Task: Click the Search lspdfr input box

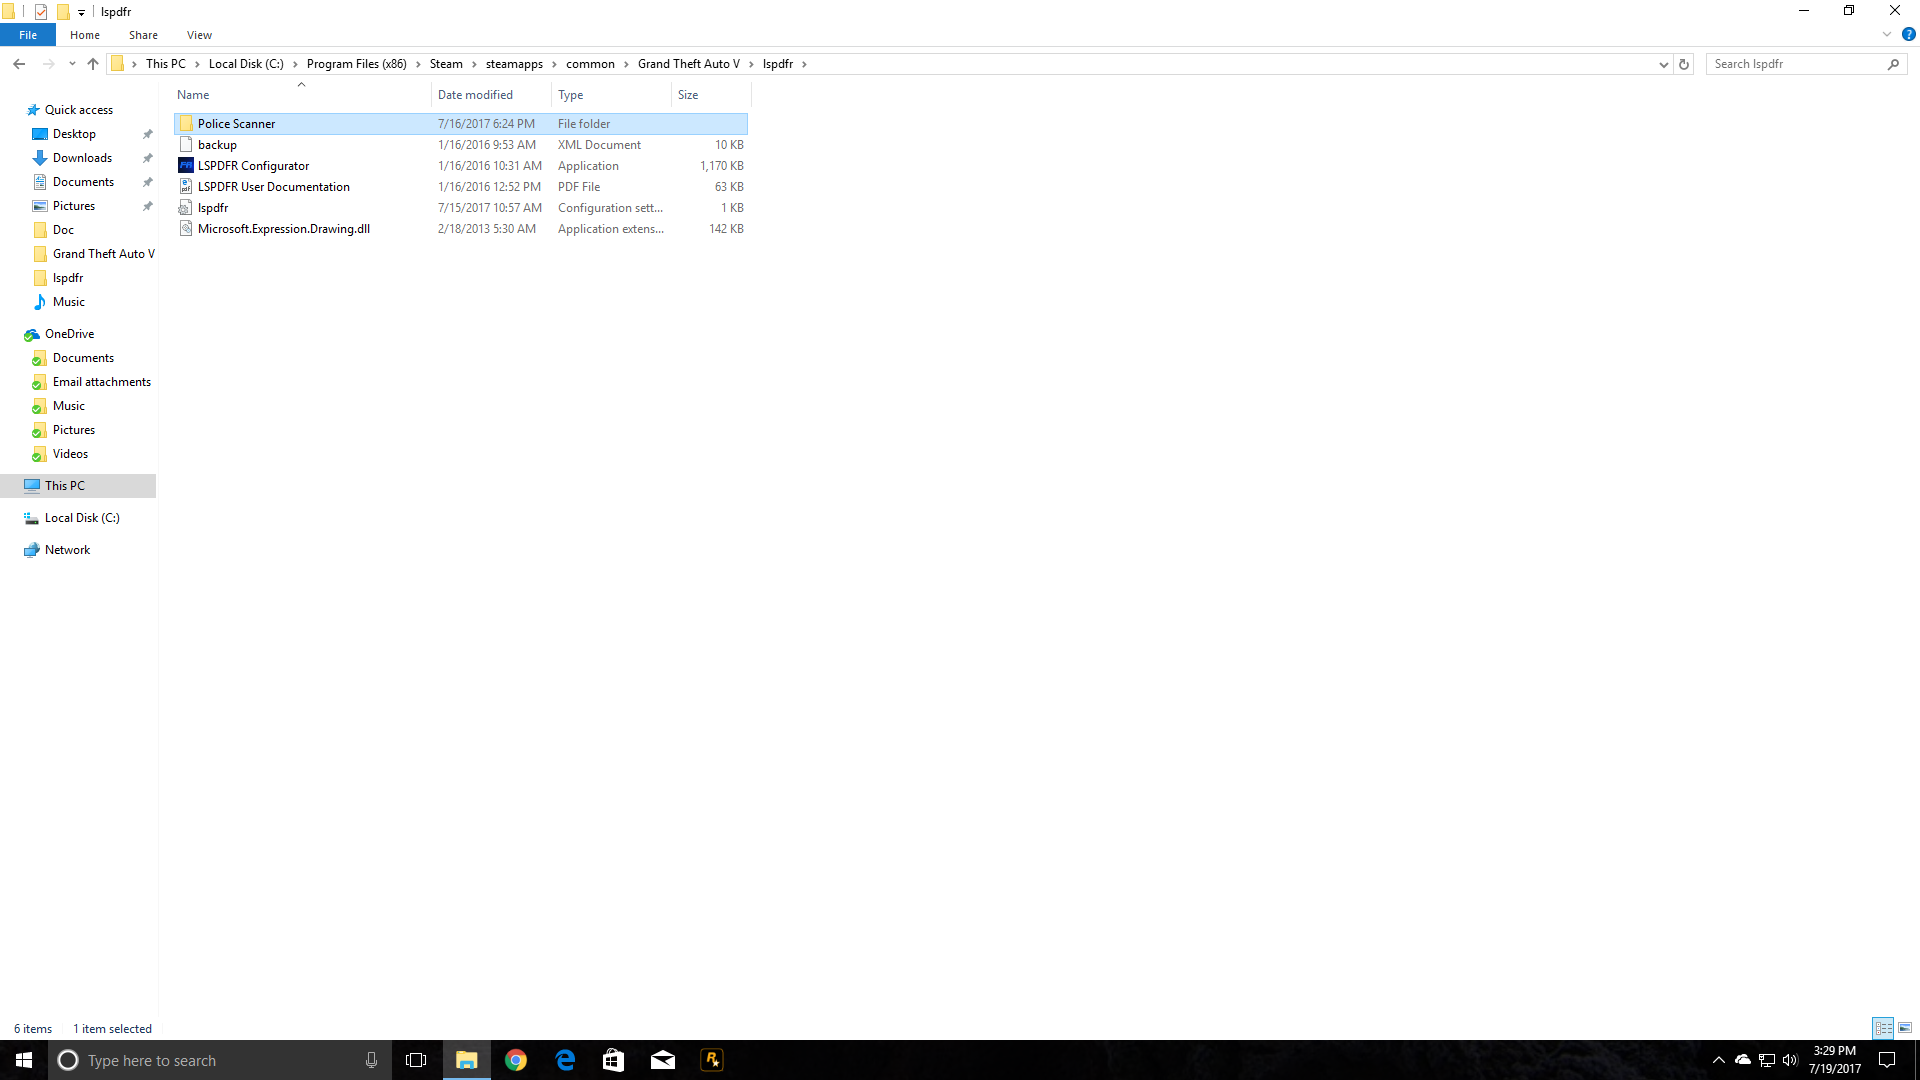Action: pyautogui.click(x=1795, y=64)
